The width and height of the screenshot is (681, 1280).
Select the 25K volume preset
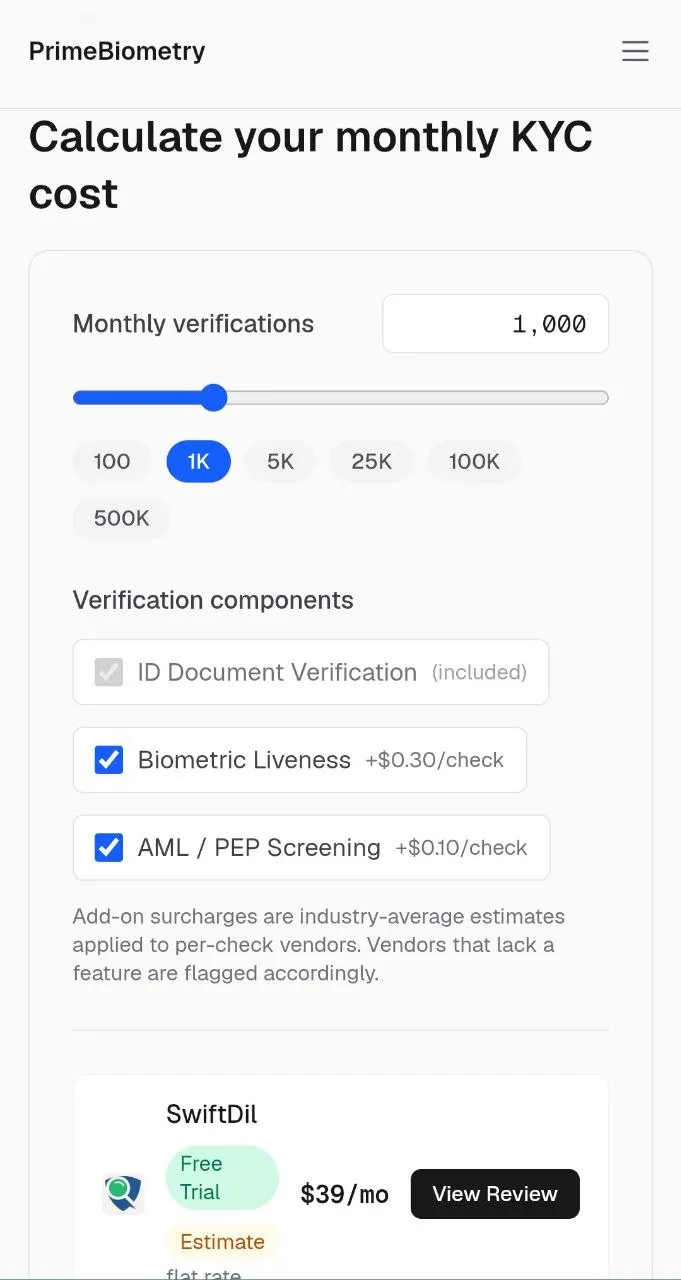pos(371,461)
